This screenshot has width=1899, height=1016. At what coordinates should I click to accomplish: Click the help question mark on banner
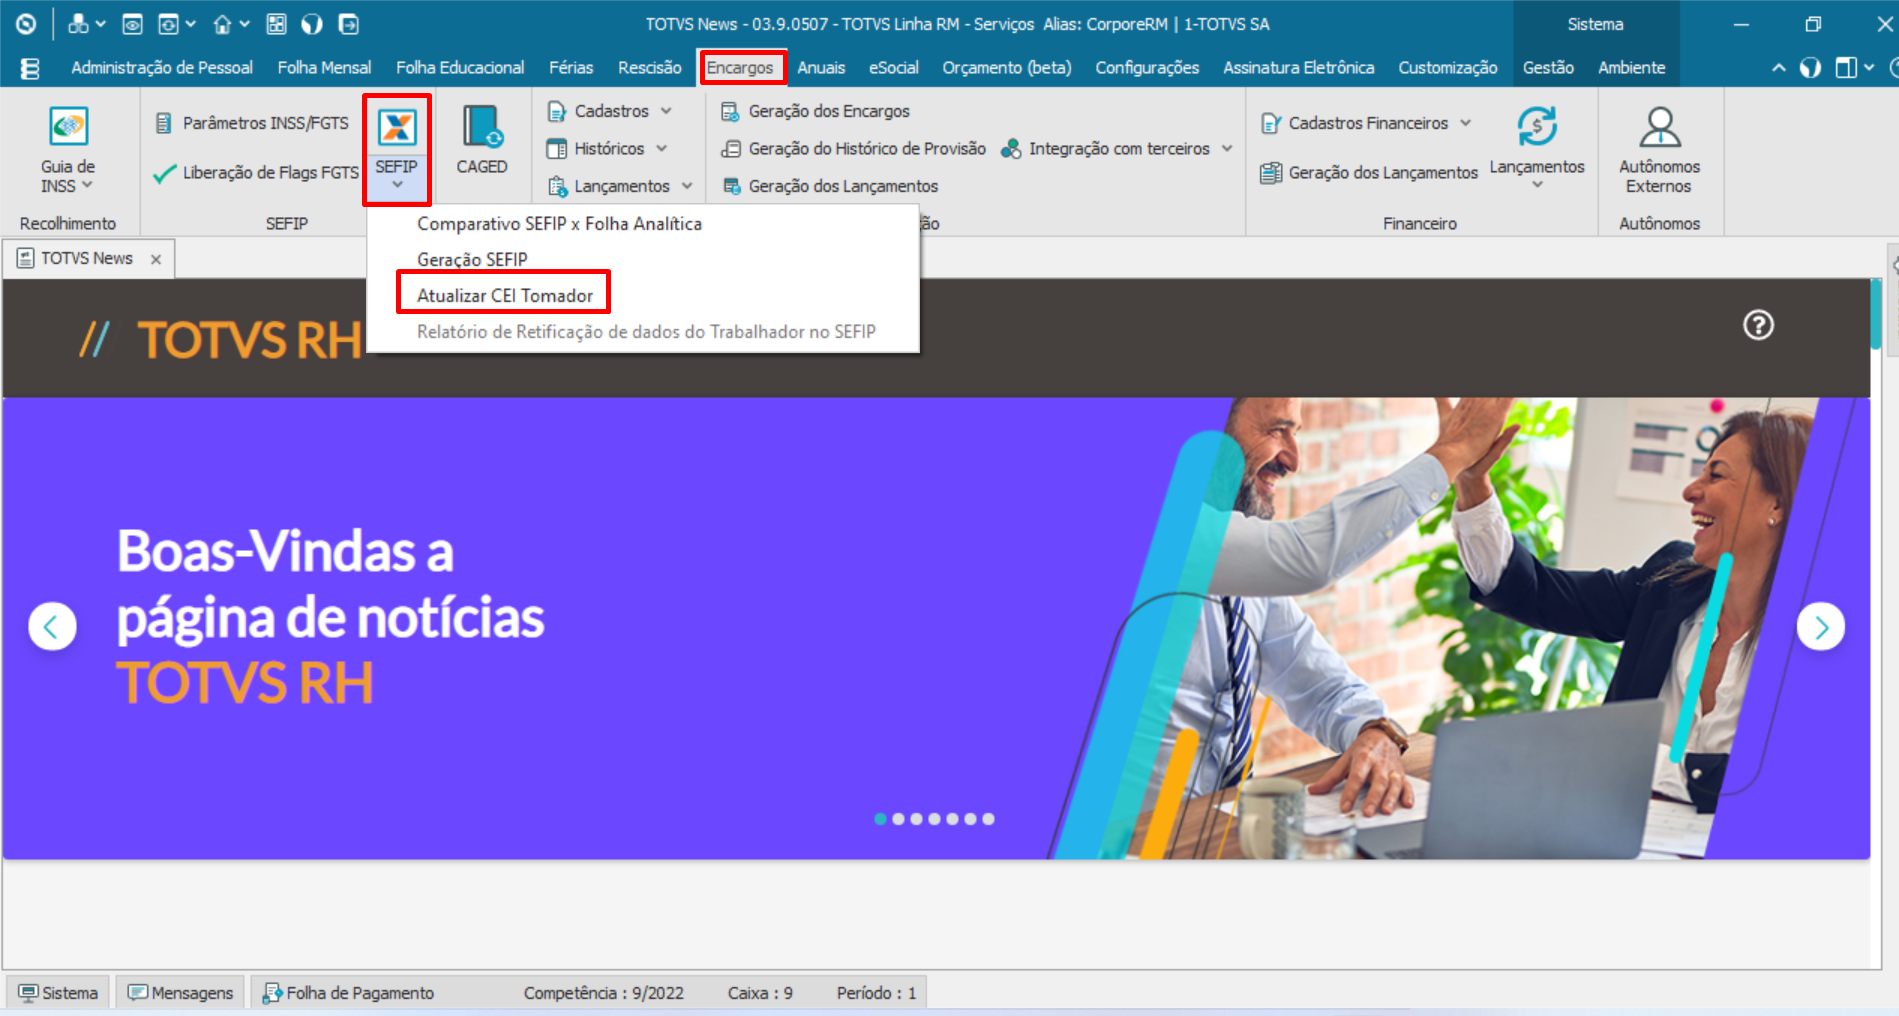point(1758,325)
